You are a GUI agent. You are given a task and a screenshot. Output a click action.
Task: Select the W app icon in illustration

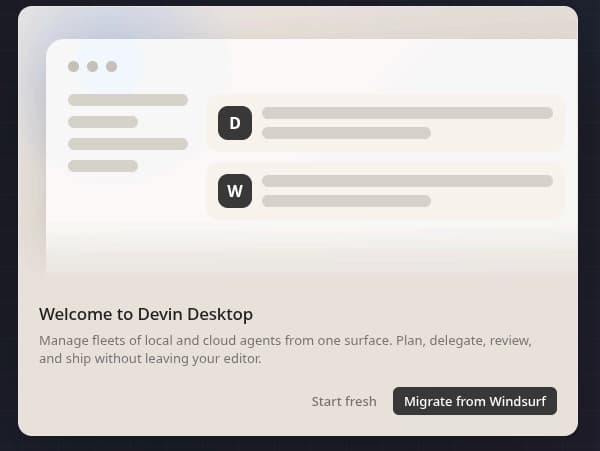point(235,191)
